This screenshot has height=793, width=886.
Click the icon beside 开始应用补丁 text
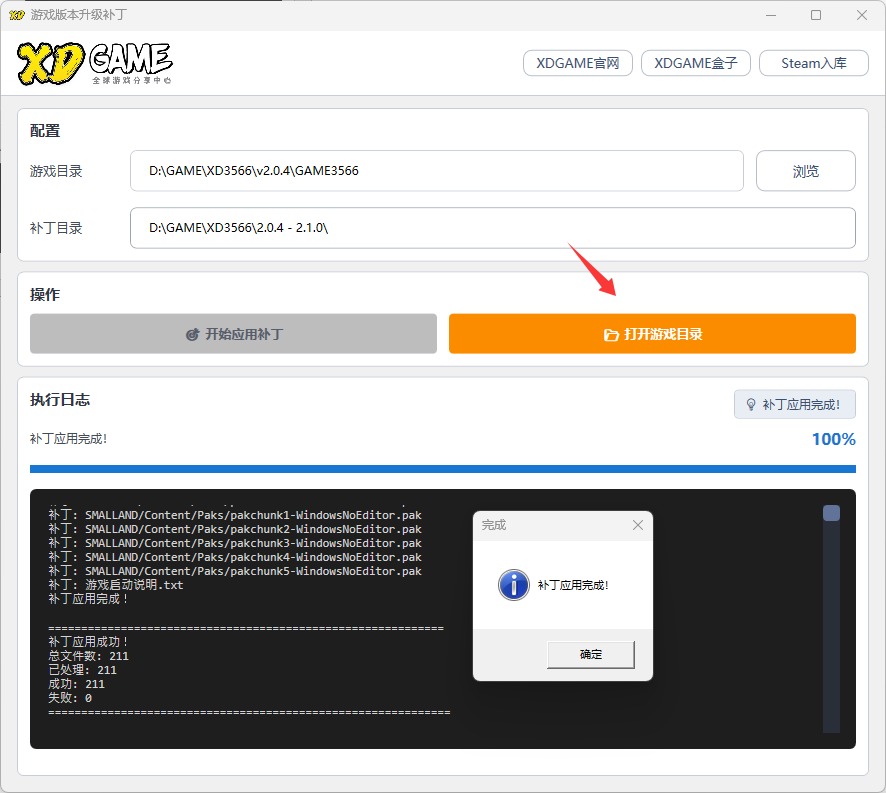point(193,335)
